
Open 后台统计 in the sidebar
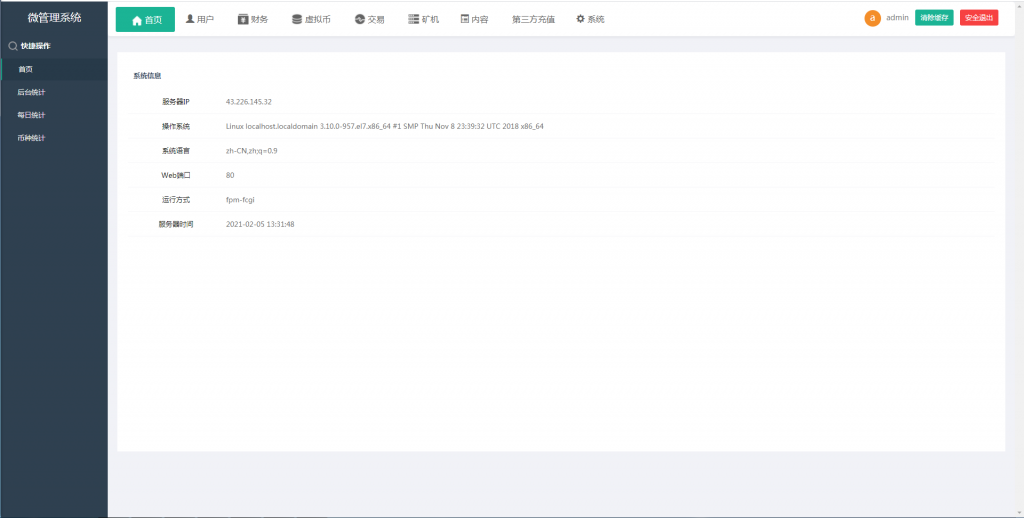coord(31,92)
